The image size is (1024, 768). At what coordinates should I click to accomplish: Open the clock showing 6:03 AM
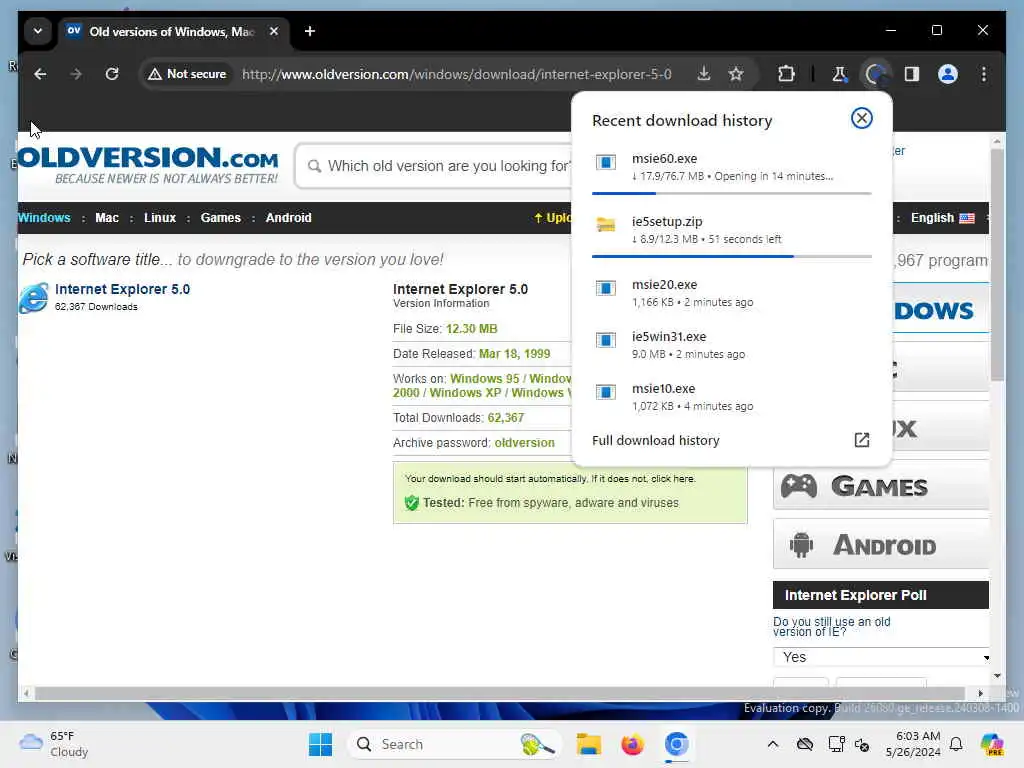pyautogui.click(x=913, y=744)
